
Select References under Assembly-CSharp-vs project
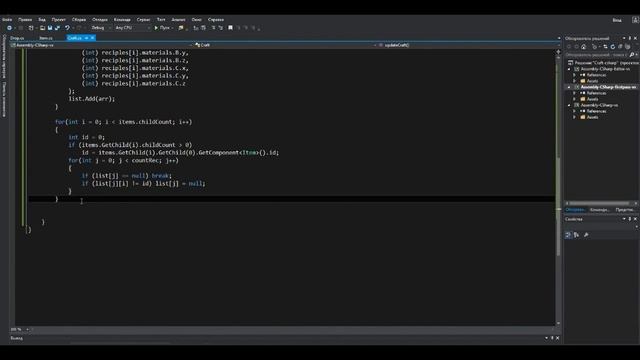click(596, 111)
